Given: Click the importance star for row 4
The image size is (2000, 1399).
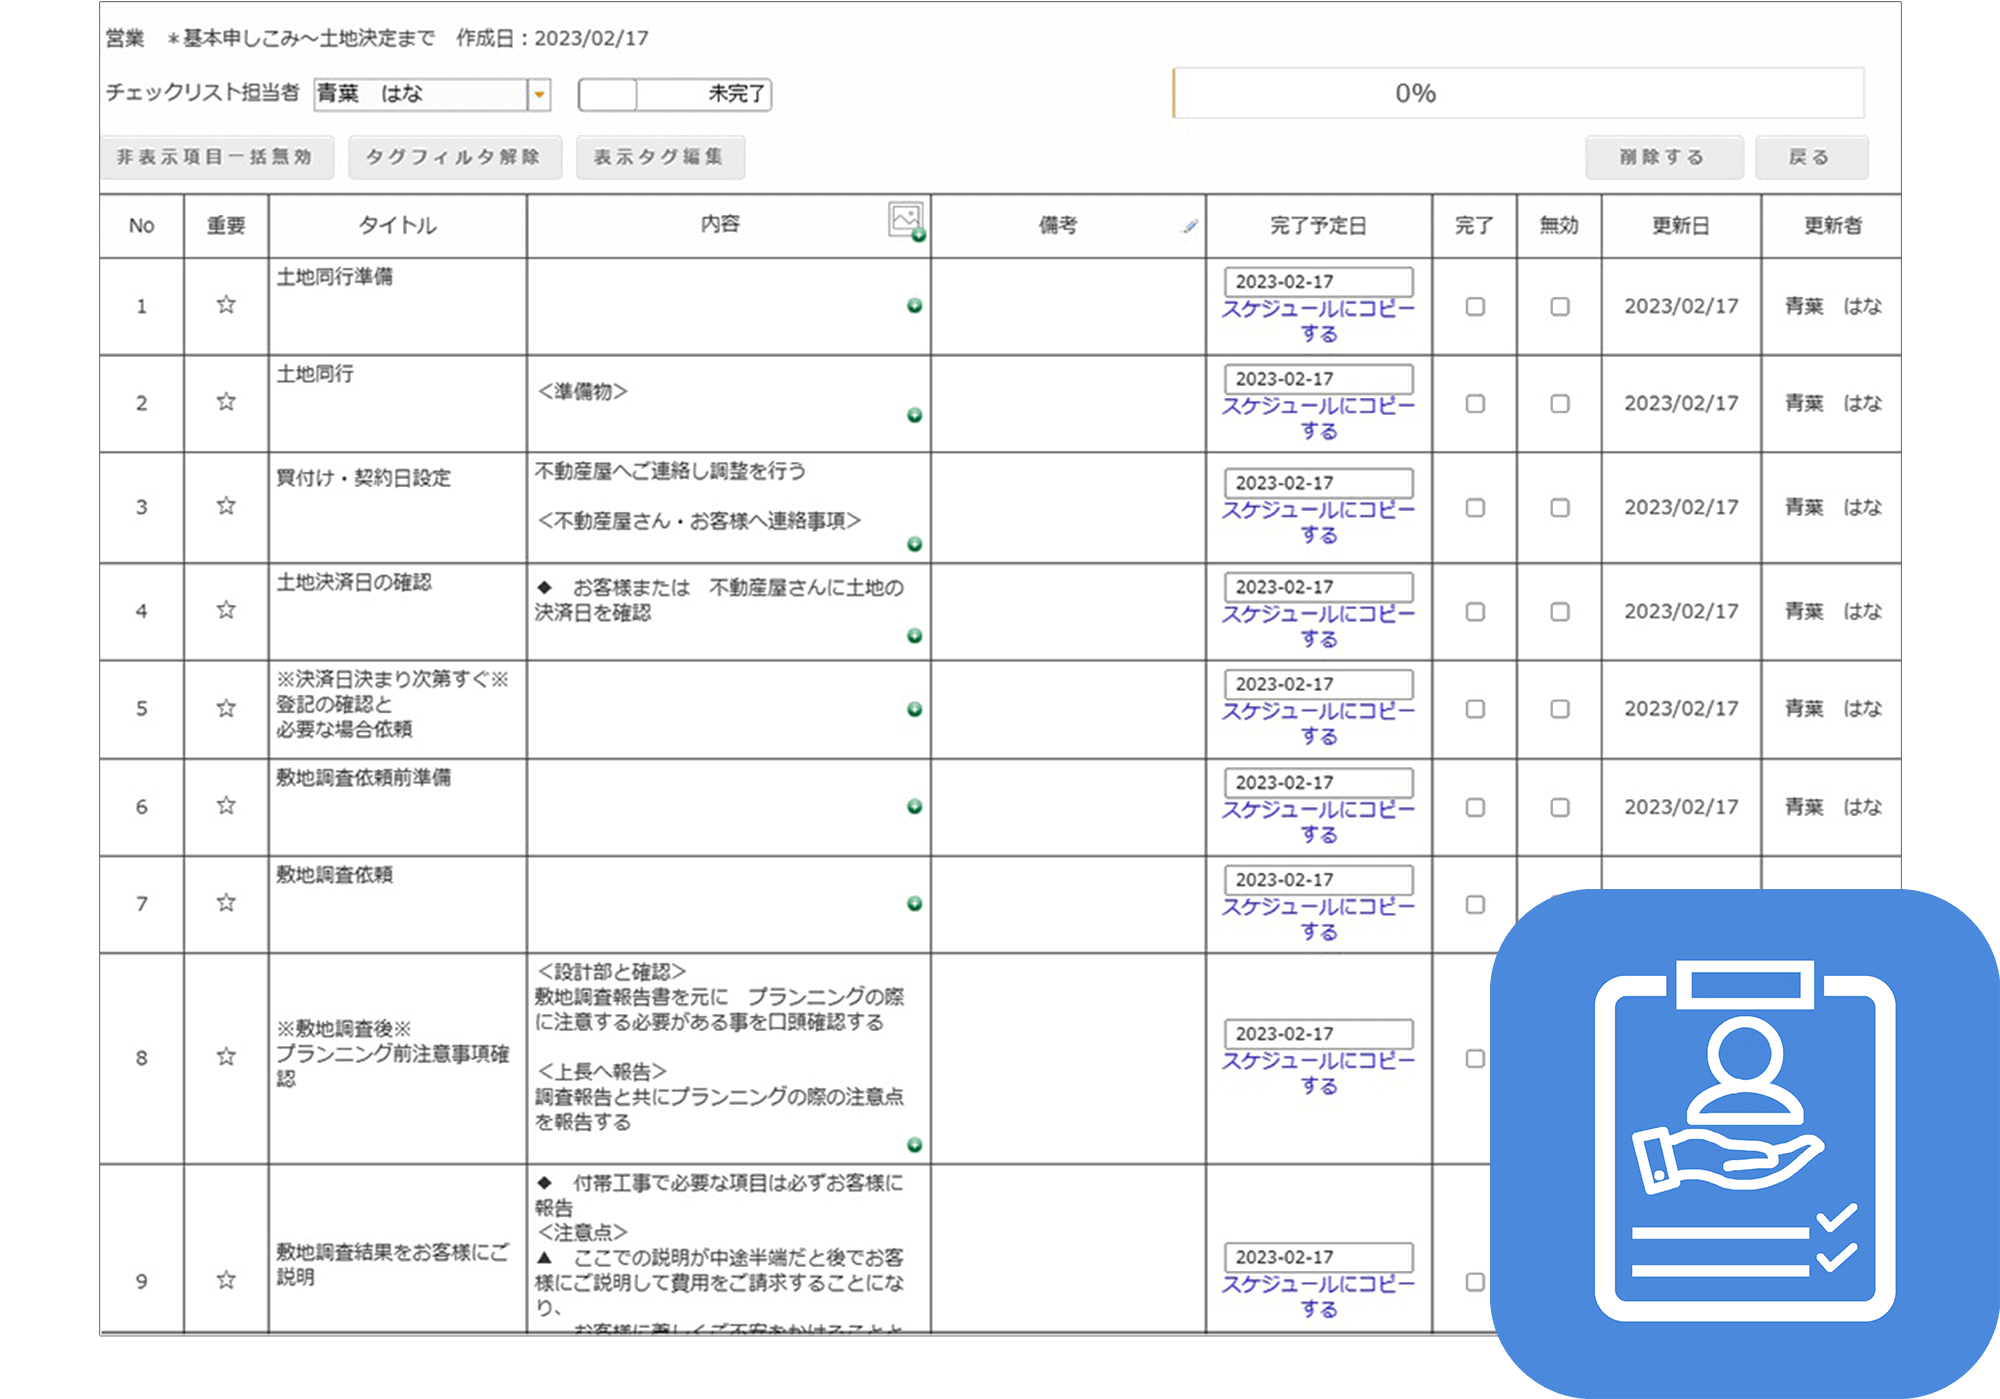Looking at the screenshot, I should [x=226, y=610].
